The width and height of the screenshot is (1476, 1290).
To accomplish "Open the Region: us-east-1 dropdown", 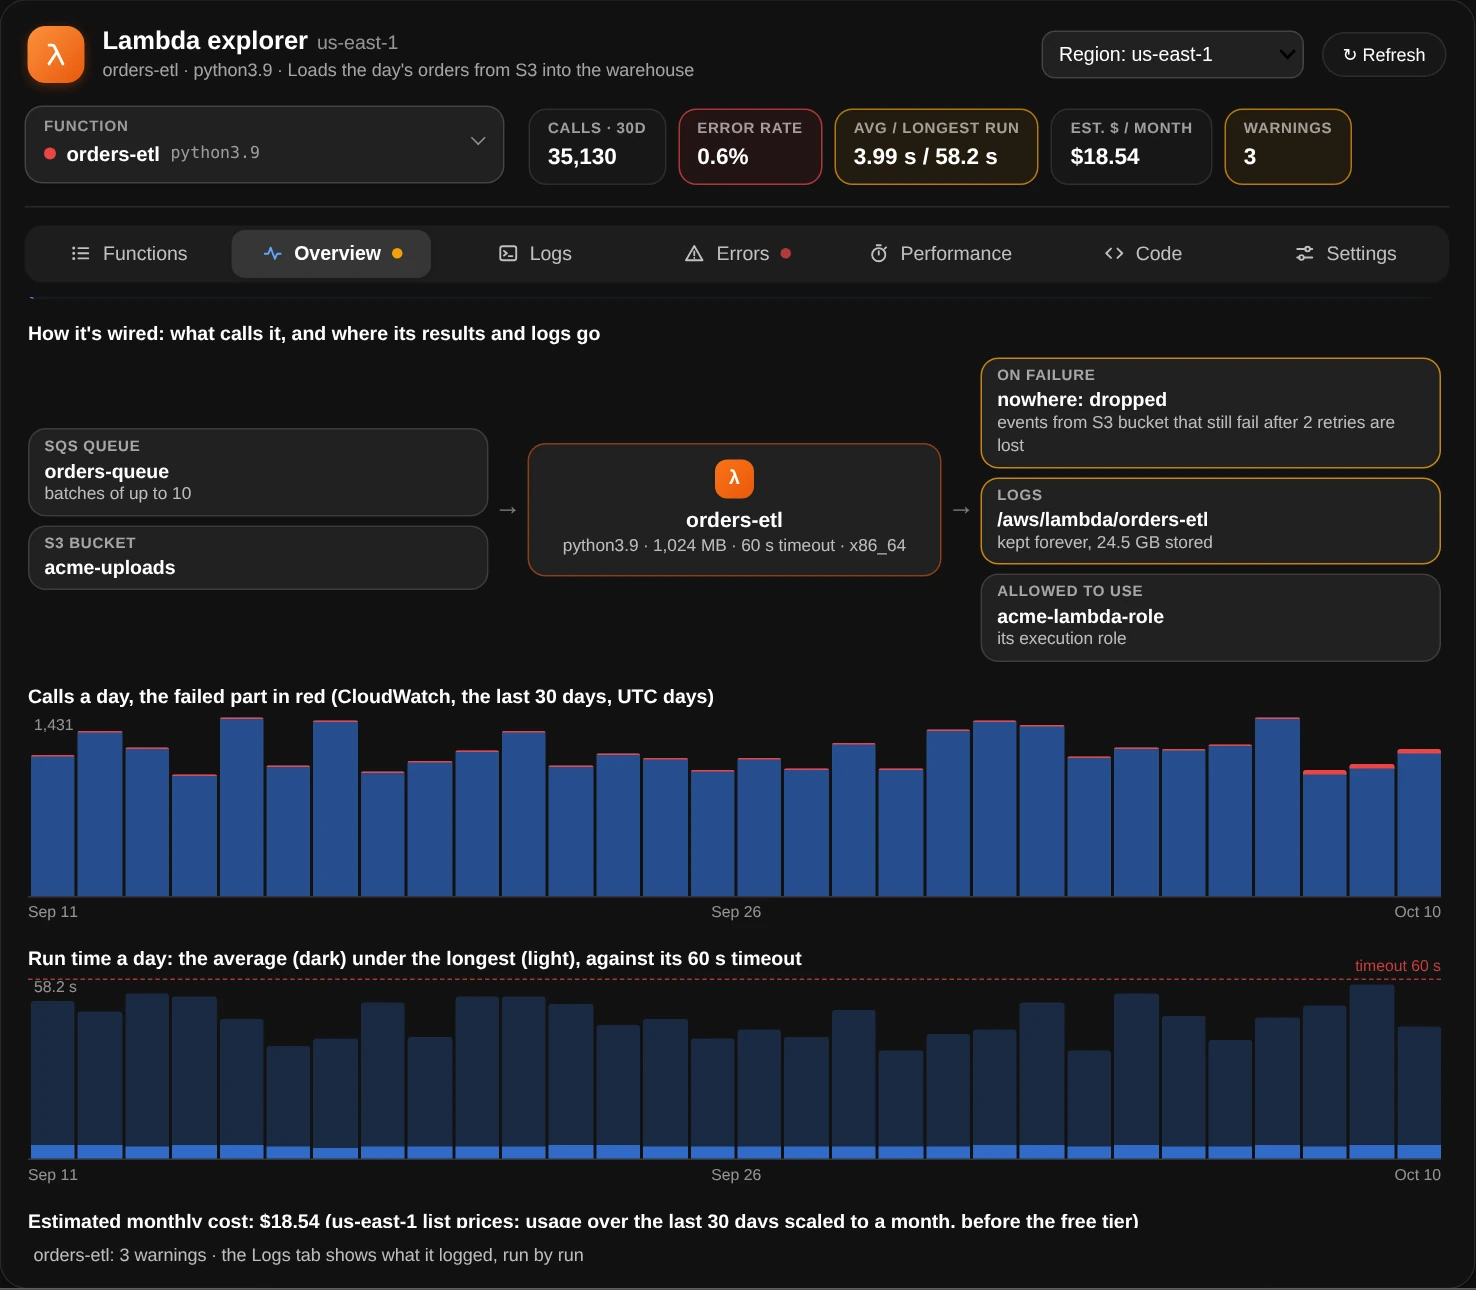I will (x=1173, y=55).
